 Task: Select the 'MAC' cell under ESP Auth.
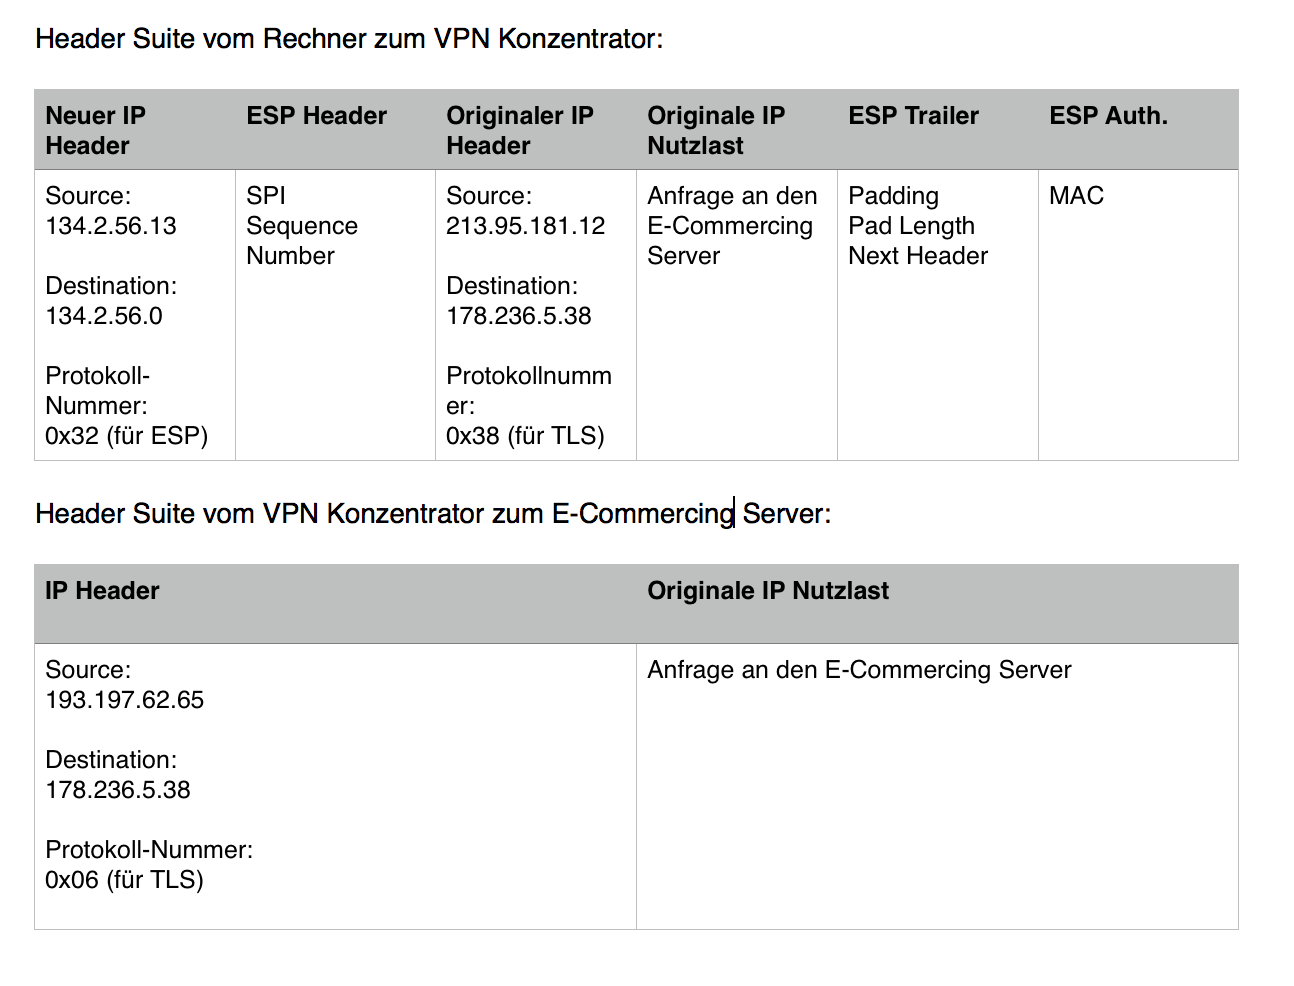coord(1076,196)
